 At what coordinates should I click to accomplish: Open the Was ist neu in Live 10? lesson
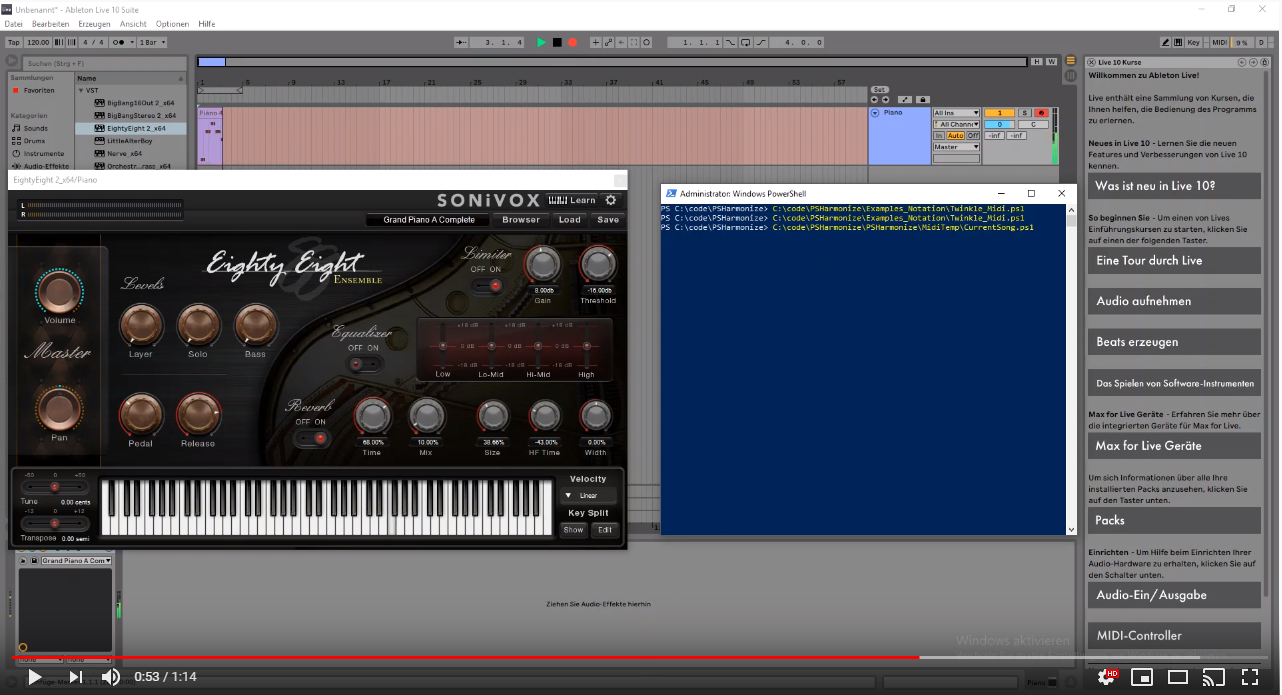pos(1174,186)
